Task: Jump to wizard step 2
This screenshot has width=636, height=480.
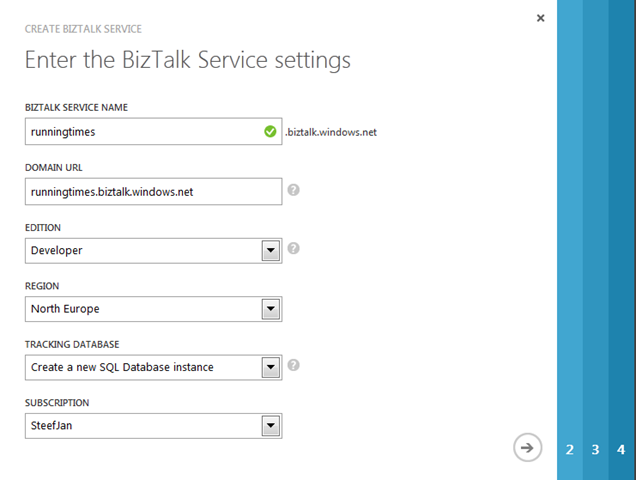Action: click(x=570, y=449)
